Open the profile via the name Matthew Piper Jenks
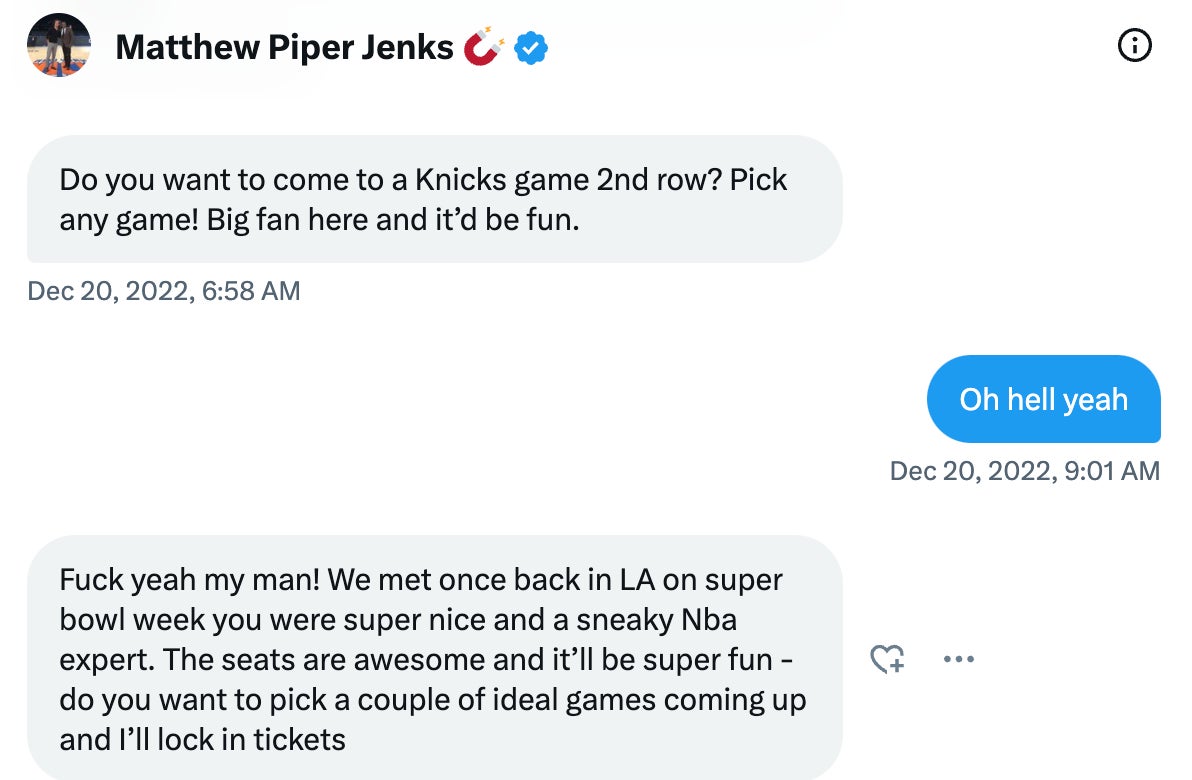This screenshot has width=1192, height=780. point(284,47)
